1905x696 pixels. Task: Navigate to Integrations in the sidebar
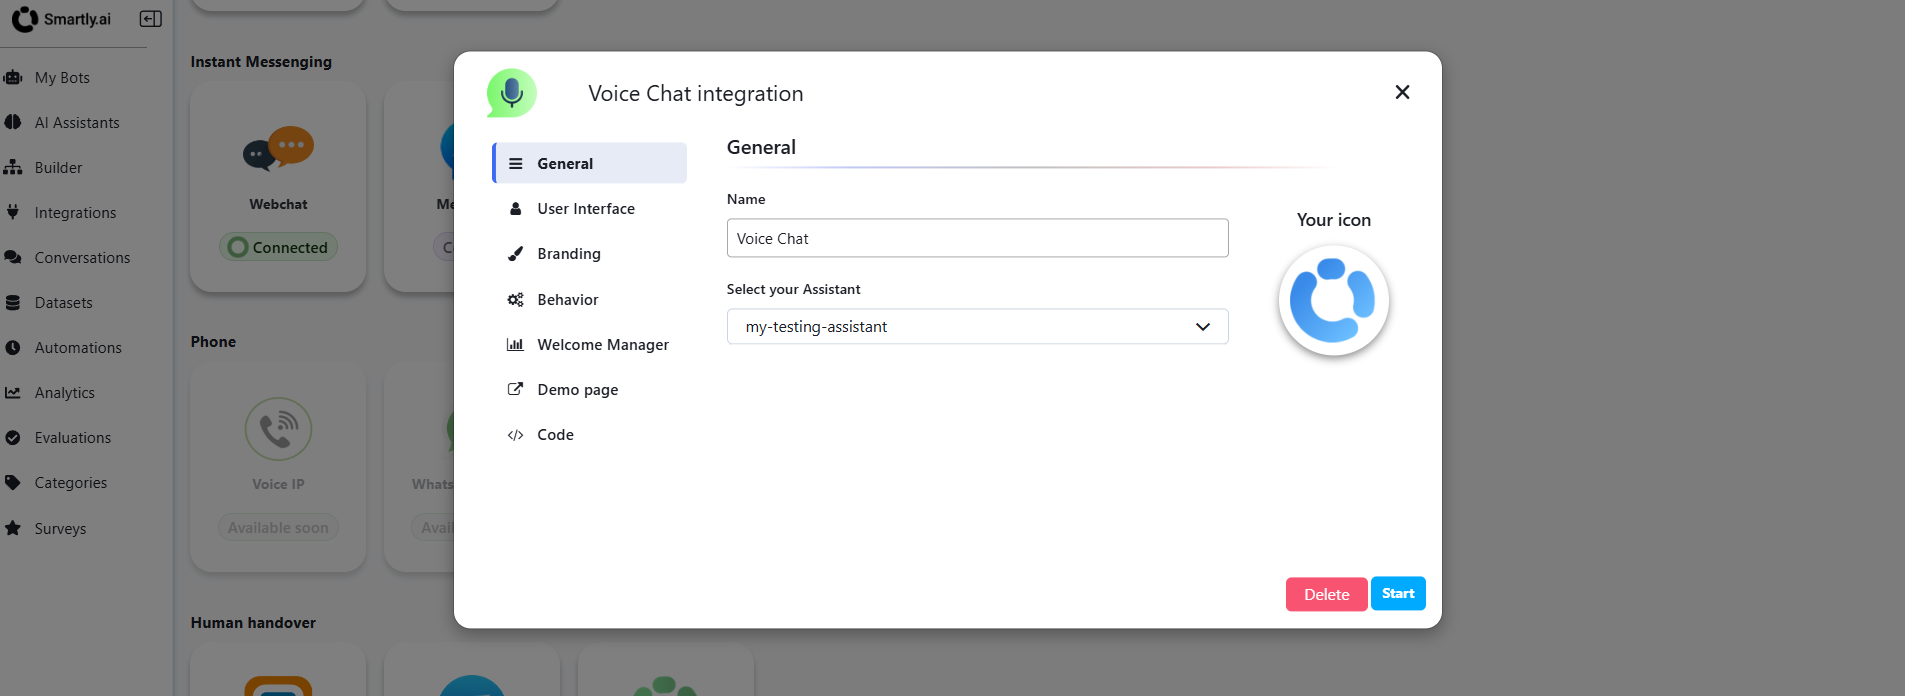click(75, 212)
